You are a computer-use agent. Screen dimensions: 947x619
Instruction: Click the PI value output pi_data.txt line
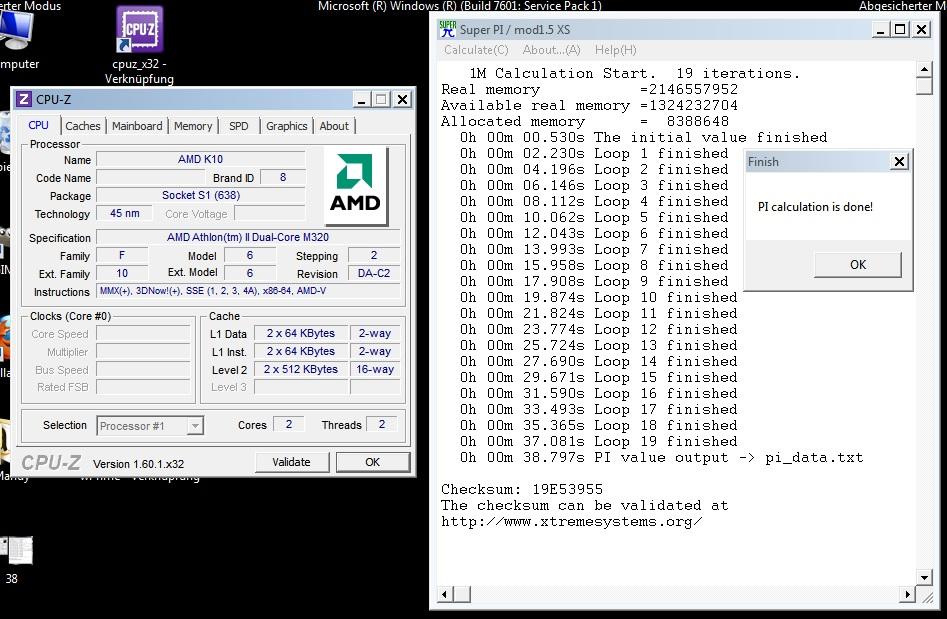point(661,458)
